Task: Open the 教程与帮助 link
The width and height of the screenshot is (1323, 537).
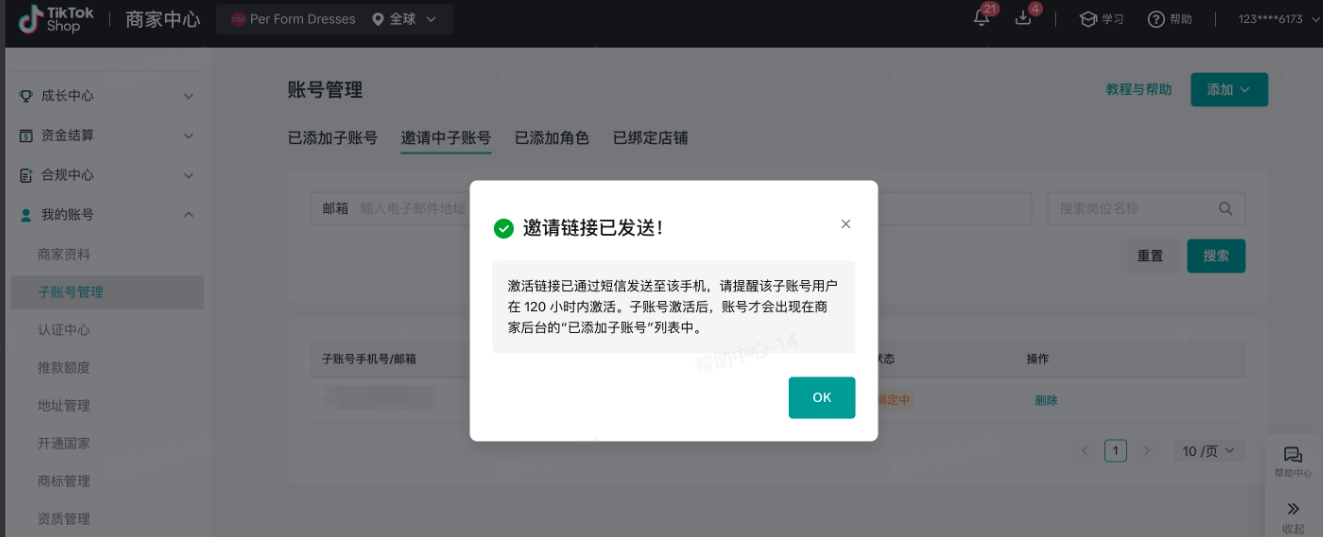Action: point(1139,89)
